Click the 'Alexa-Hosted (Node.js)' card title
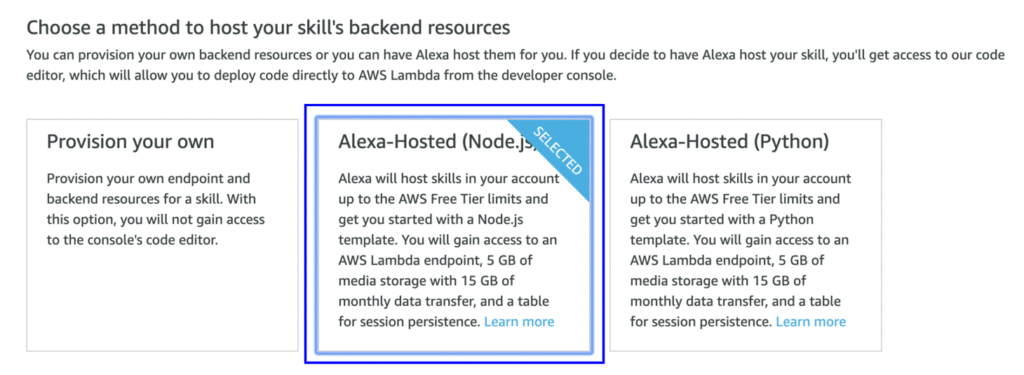The height and width of the screenshot is (375, 1024). [x=437, y=142]
